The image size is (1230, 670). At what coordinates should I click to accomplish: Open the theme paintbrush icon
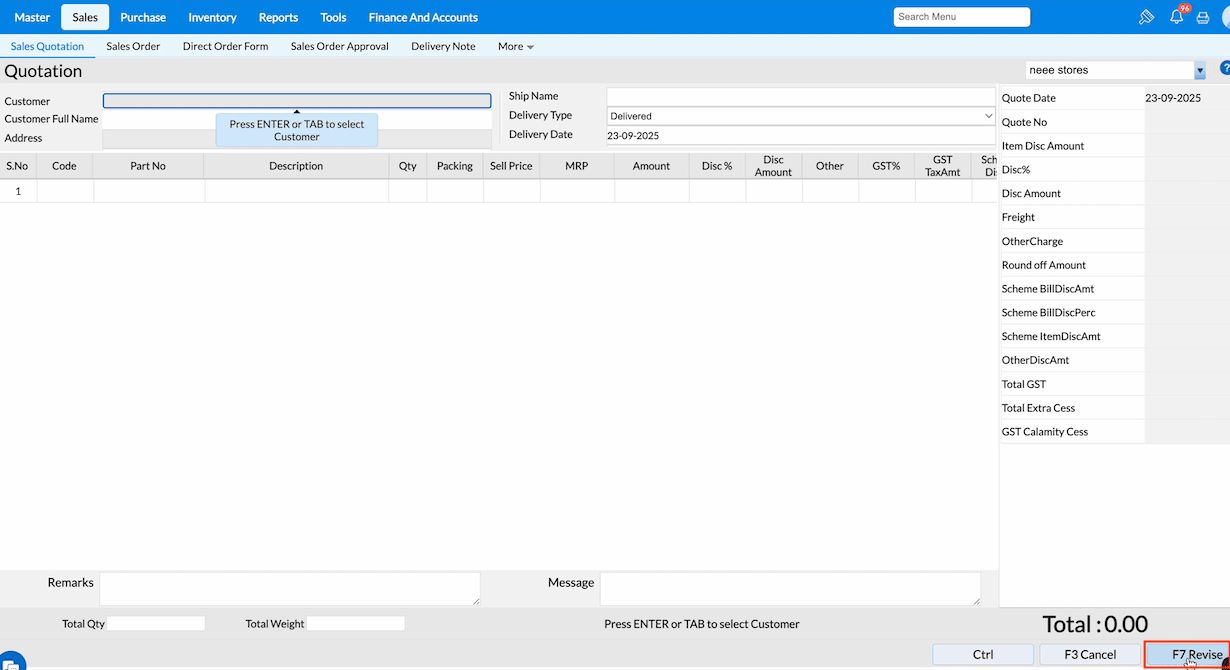(1147, 17)
